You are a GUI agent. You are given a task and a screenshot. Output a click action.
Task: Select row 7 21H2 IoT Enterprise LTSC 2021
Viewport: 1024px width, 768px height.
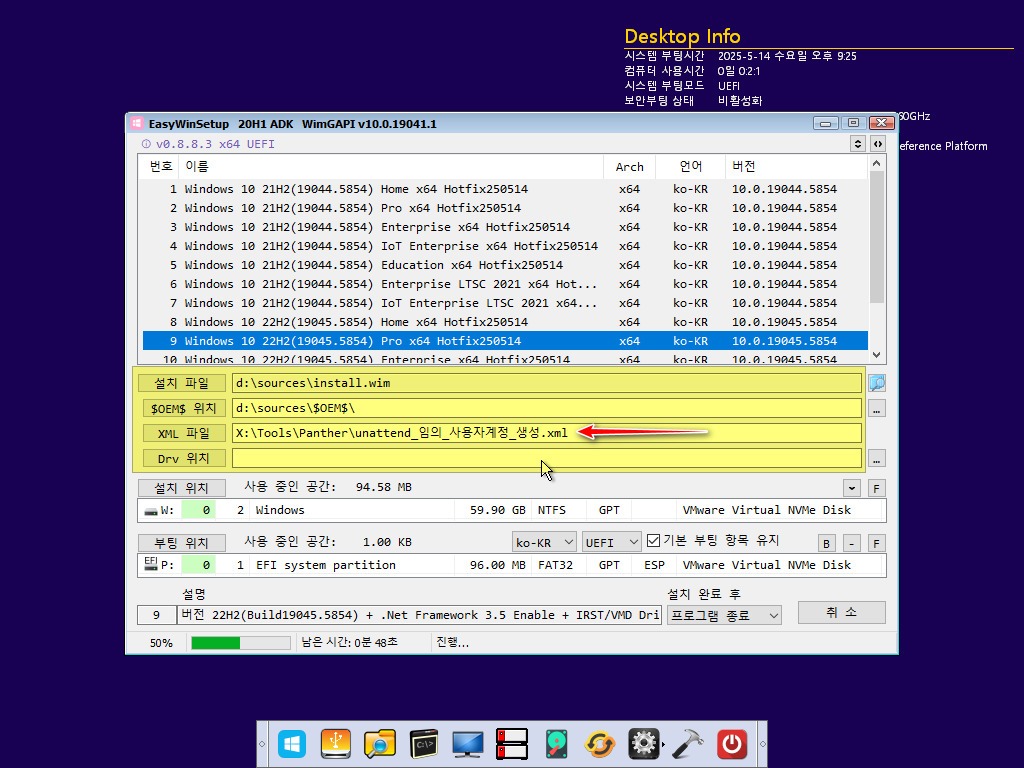pyautogui.click(x=505, y=303)
